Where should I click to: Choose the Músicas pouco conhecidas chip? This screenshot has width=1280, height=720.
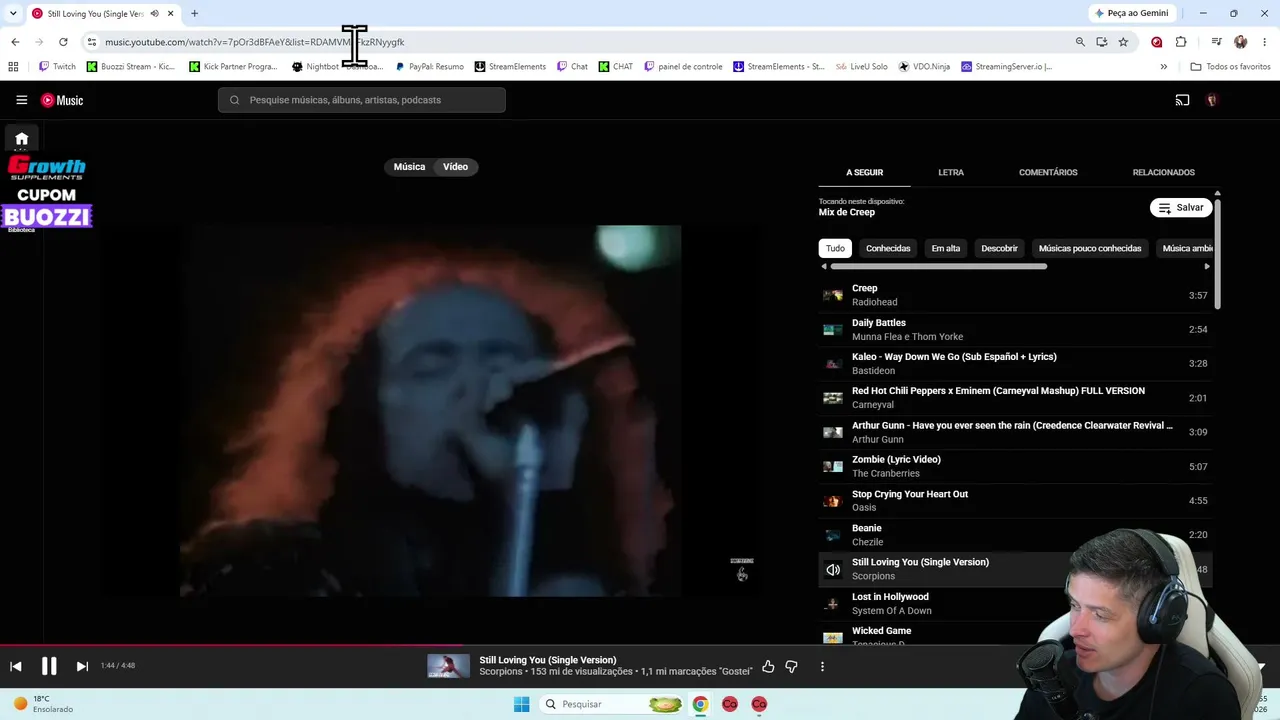[x=1090, y=248]
